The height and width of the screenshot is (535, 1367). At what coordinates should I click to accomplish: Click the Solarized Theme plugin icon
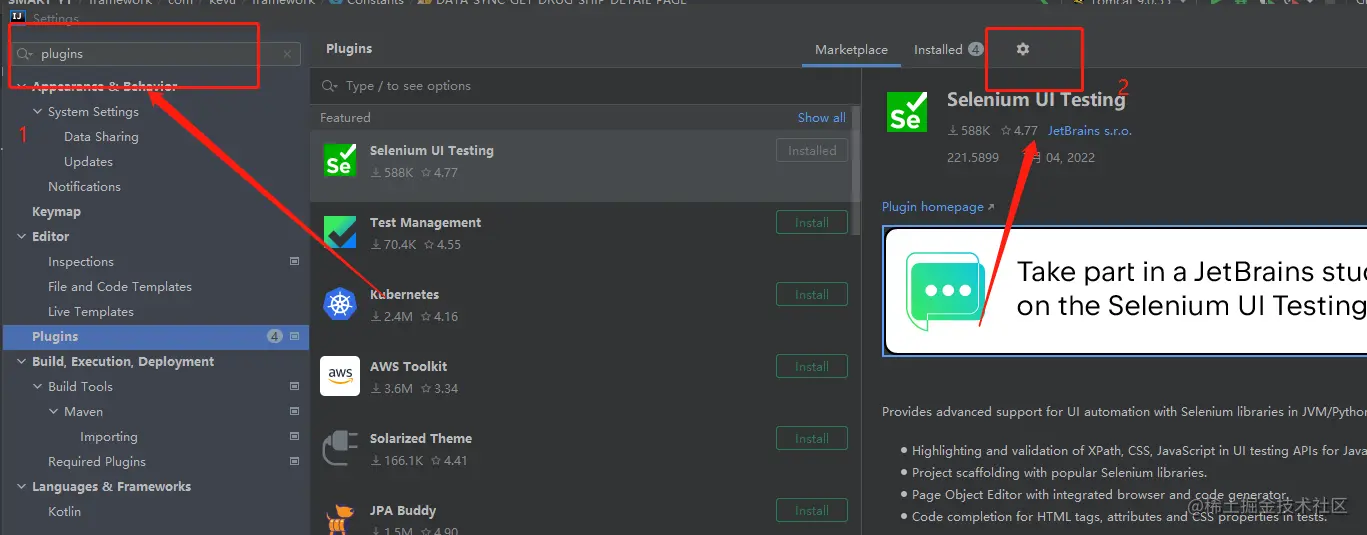pos(340,448)
